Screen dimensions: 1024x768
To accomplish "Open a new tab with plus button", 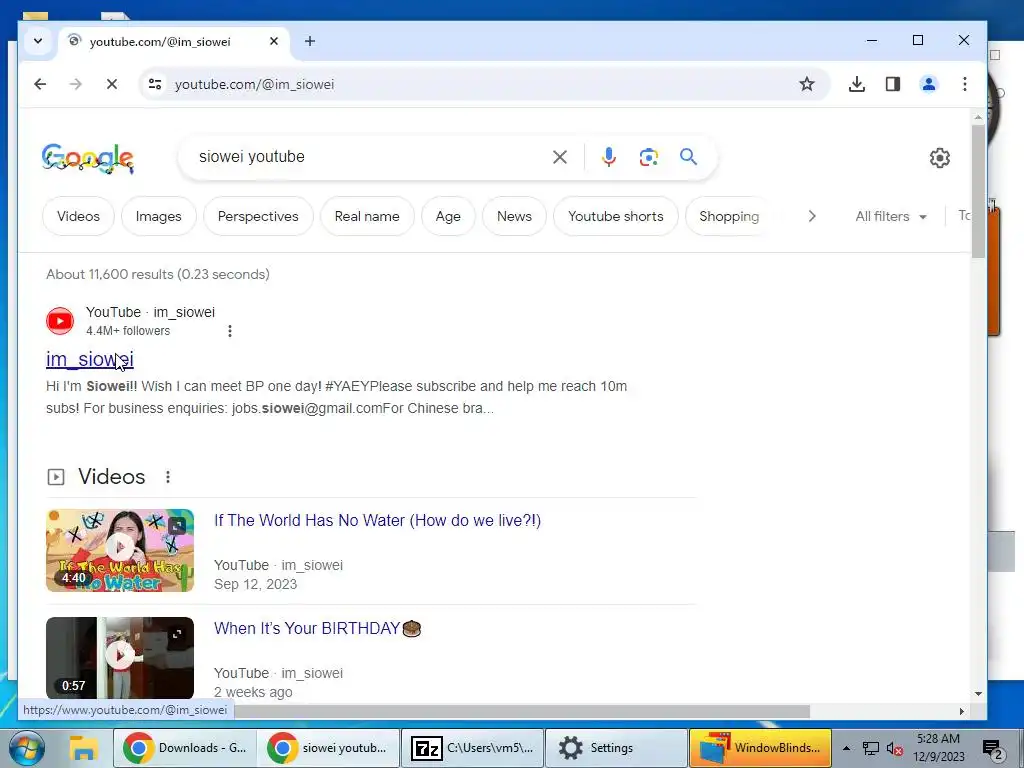I will [x=310, y=41].
